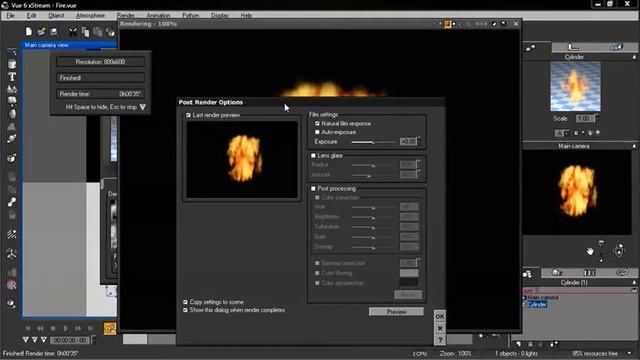Image resolution: width=640 pixels, height=360 pixels.
Task: Click the Scale value stepper arrows
Action: pos(596,118)
